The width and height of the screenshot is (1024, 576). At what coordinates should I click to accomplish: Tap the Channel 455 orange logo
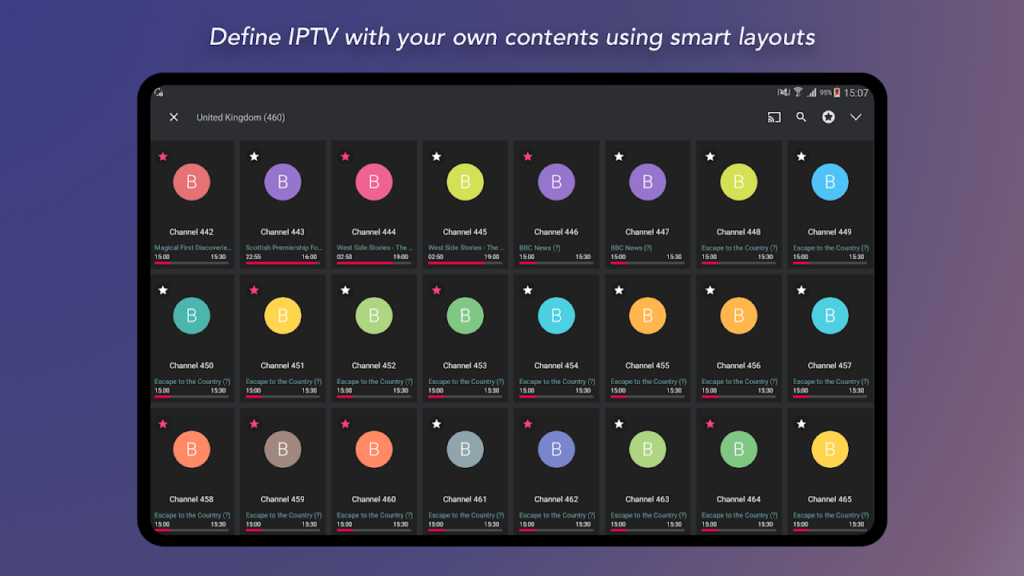click(x=647, y=315)
